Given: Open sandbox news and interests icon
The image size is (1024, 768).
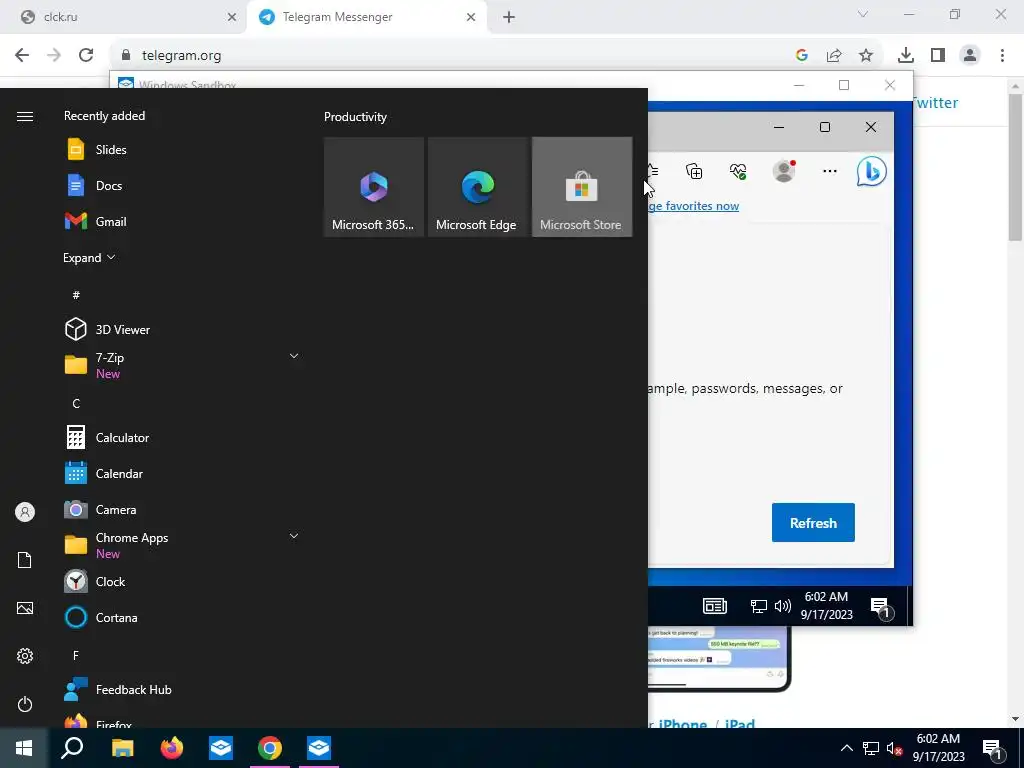Looking at the screenshot, I should tap(714, 606).
